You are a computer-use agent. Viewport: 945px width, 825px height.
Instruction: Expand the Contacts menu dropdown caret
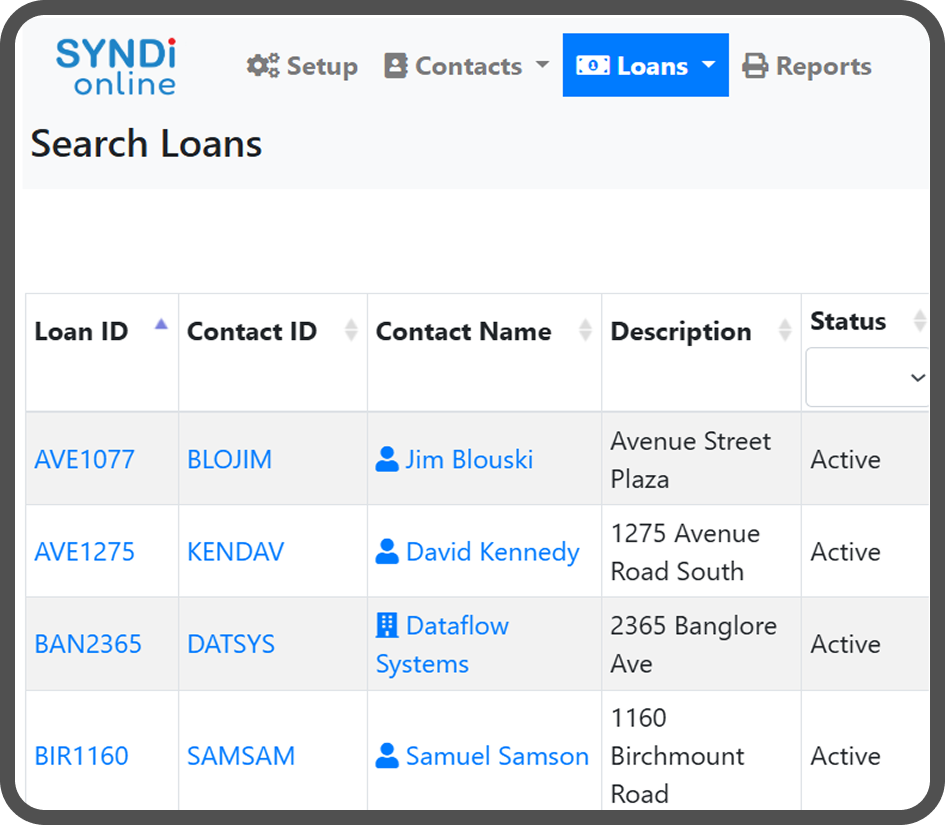click(543, 65)
